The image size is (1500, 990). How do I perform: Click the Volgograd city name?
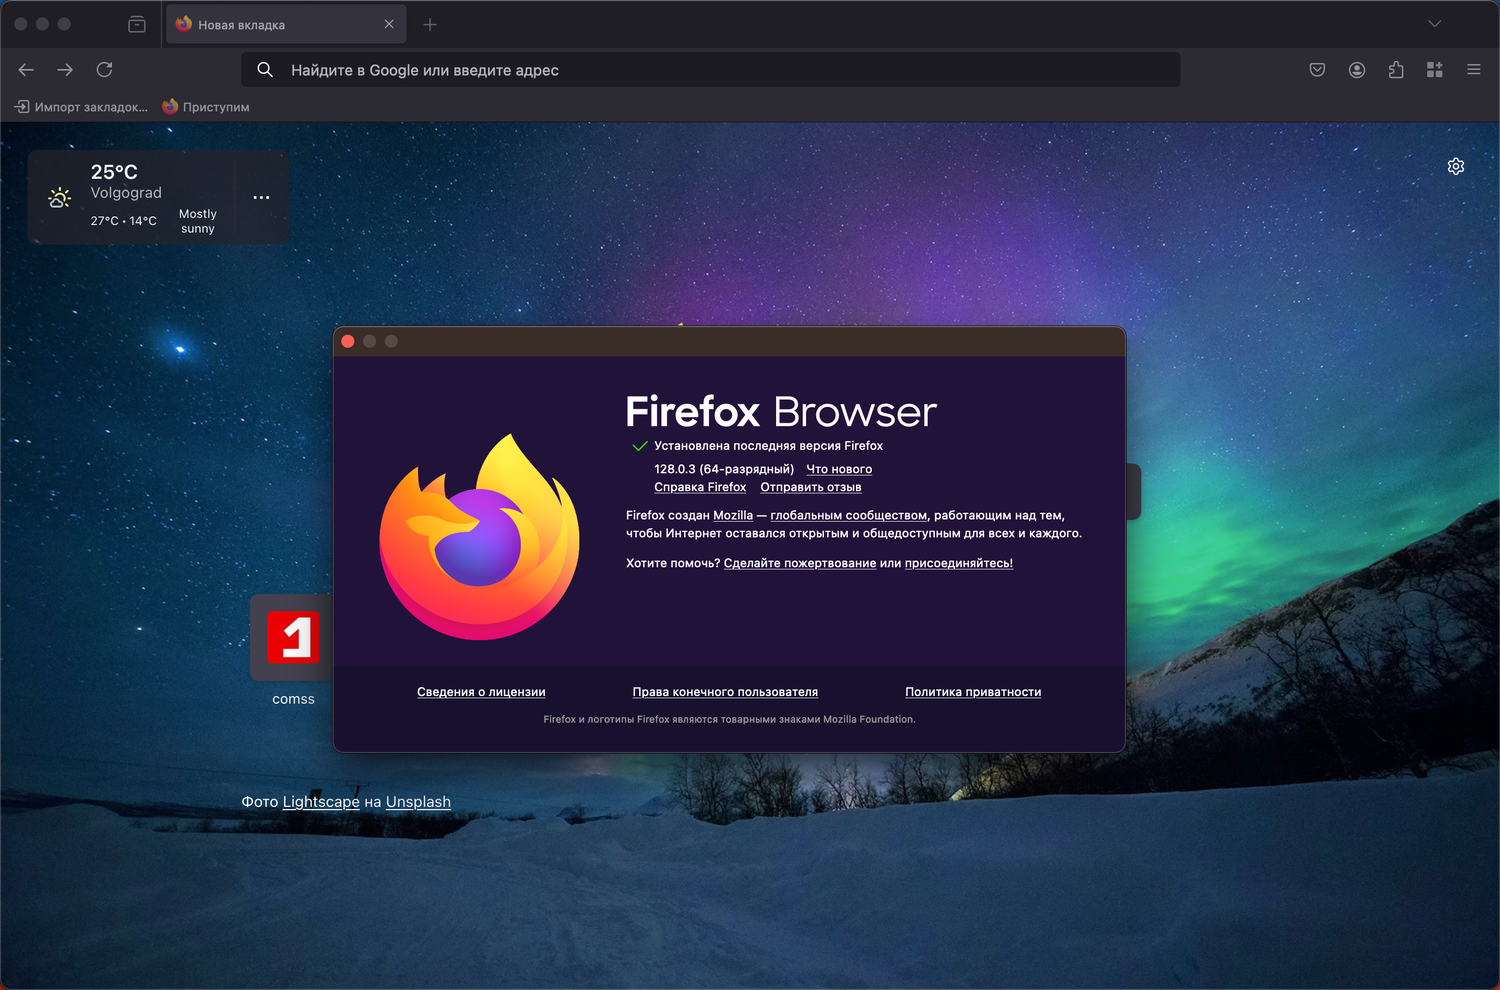(126, 193)
